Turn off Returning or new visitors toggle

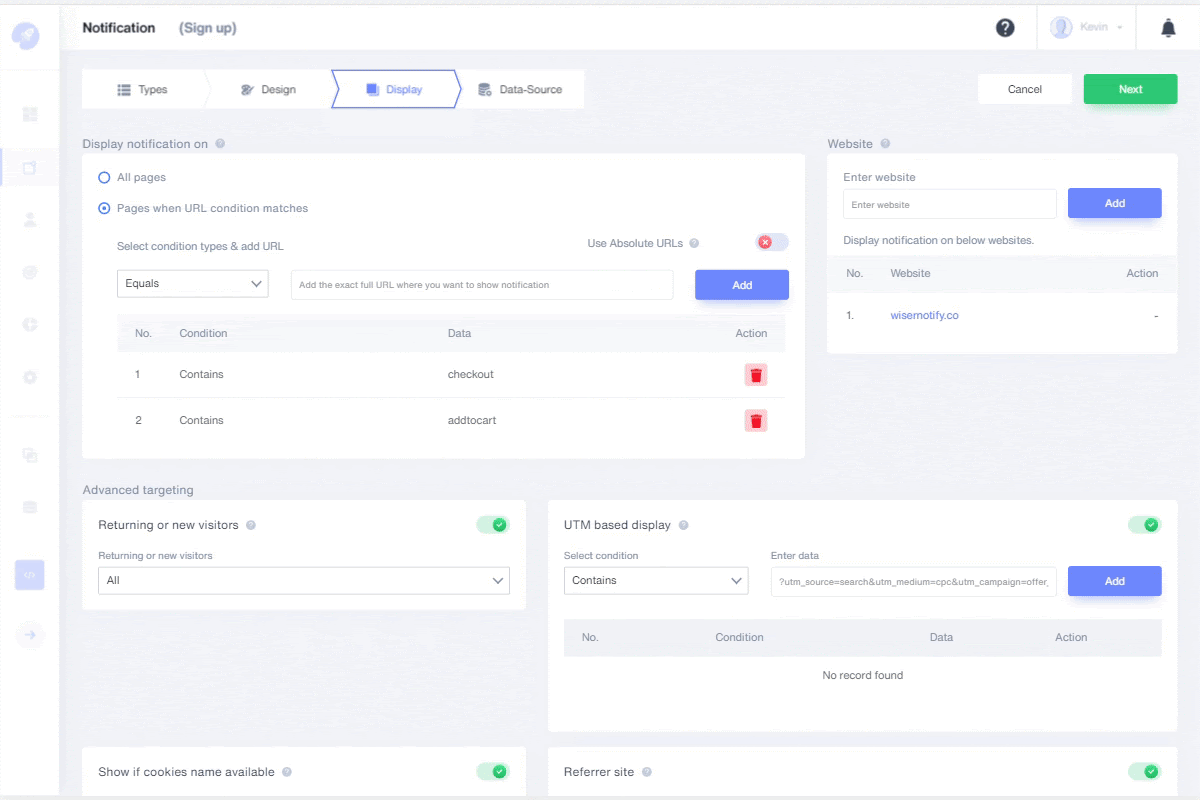point(493,525)
